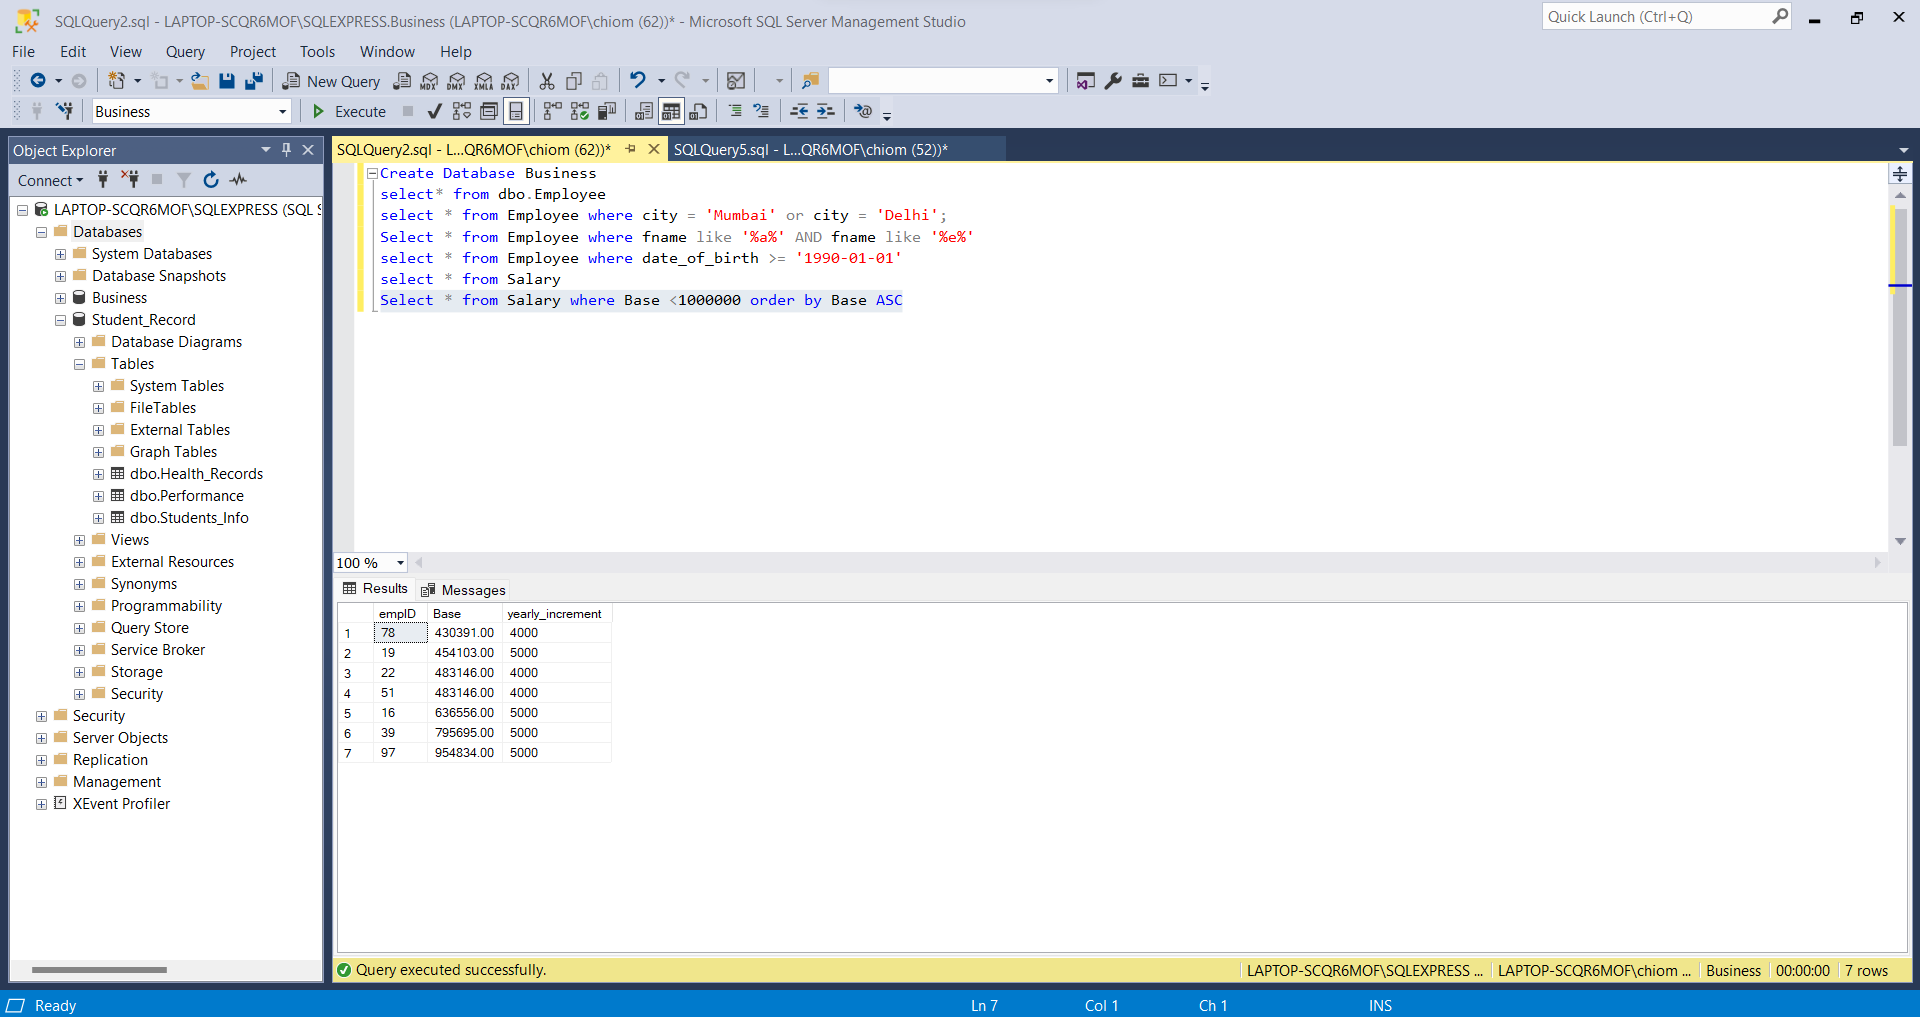This screenshot has height=1017, width=1920.
Task: Open a new DAX query
Action: click(x=511, y=80)
